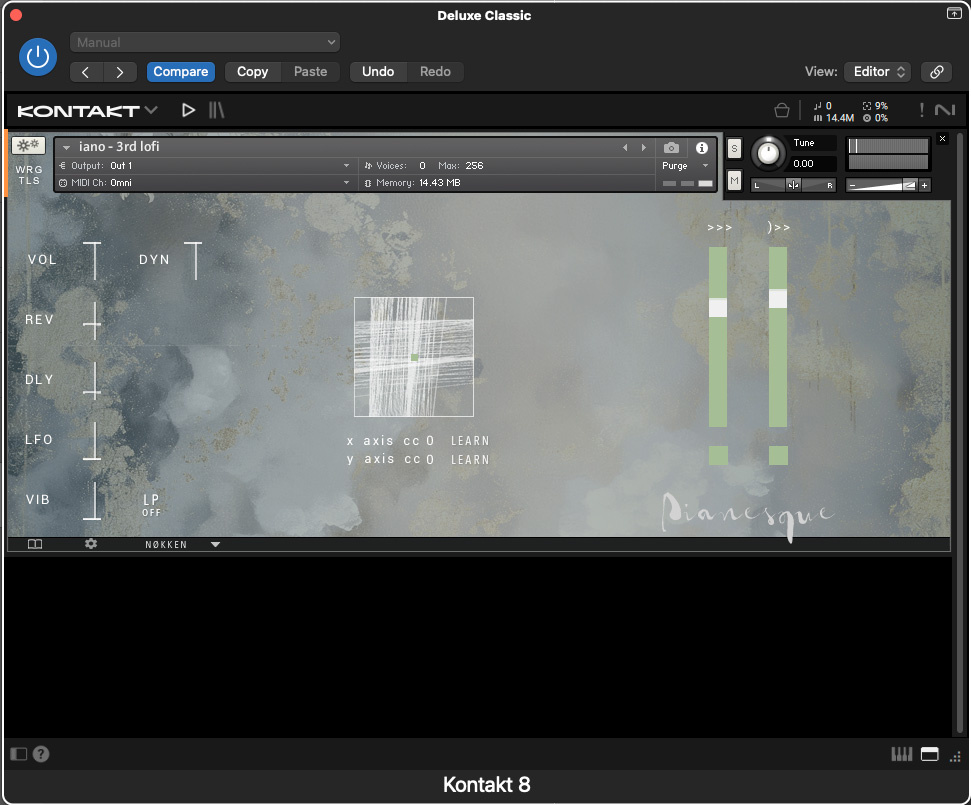Screen dimensions: 971x805
Task: Click the snapshot camera icon
Action: coord(671,147)
